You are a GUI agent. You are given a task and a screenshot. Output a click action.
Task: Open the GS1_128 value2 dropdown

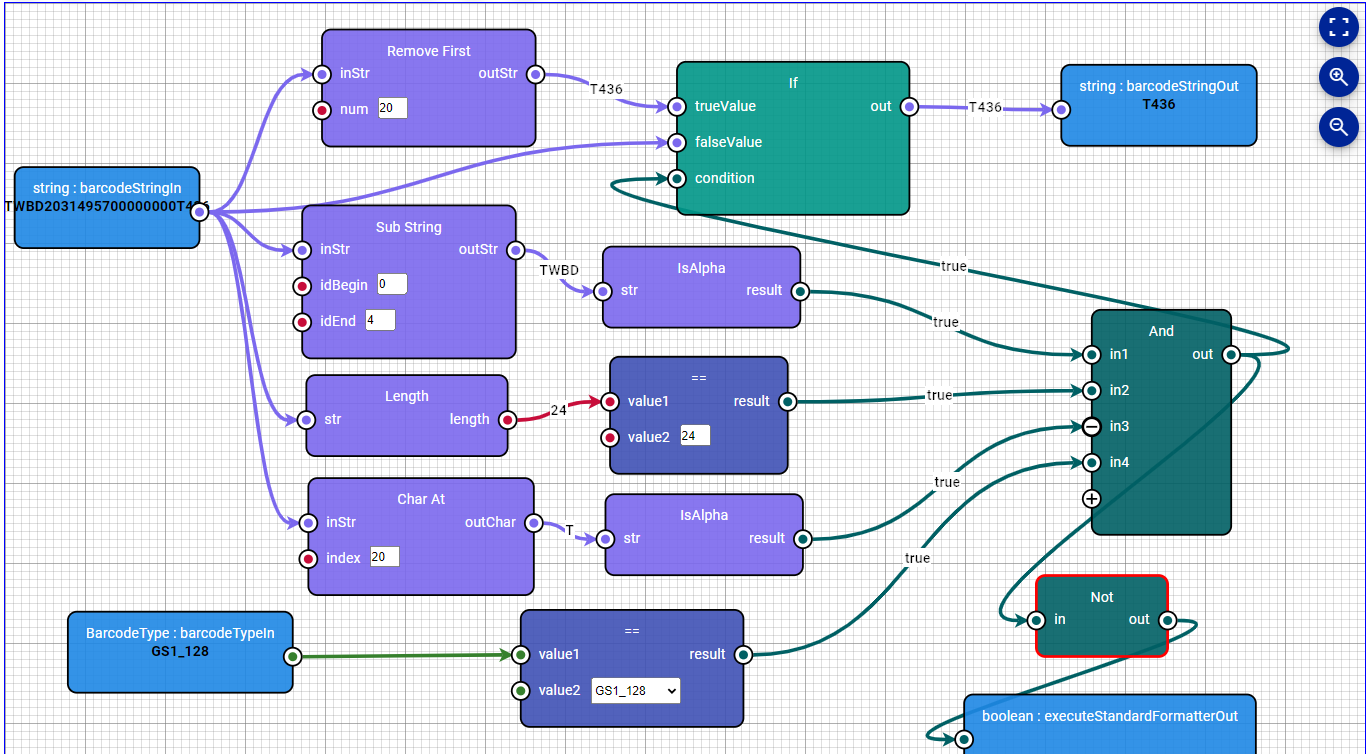point(635,691)
